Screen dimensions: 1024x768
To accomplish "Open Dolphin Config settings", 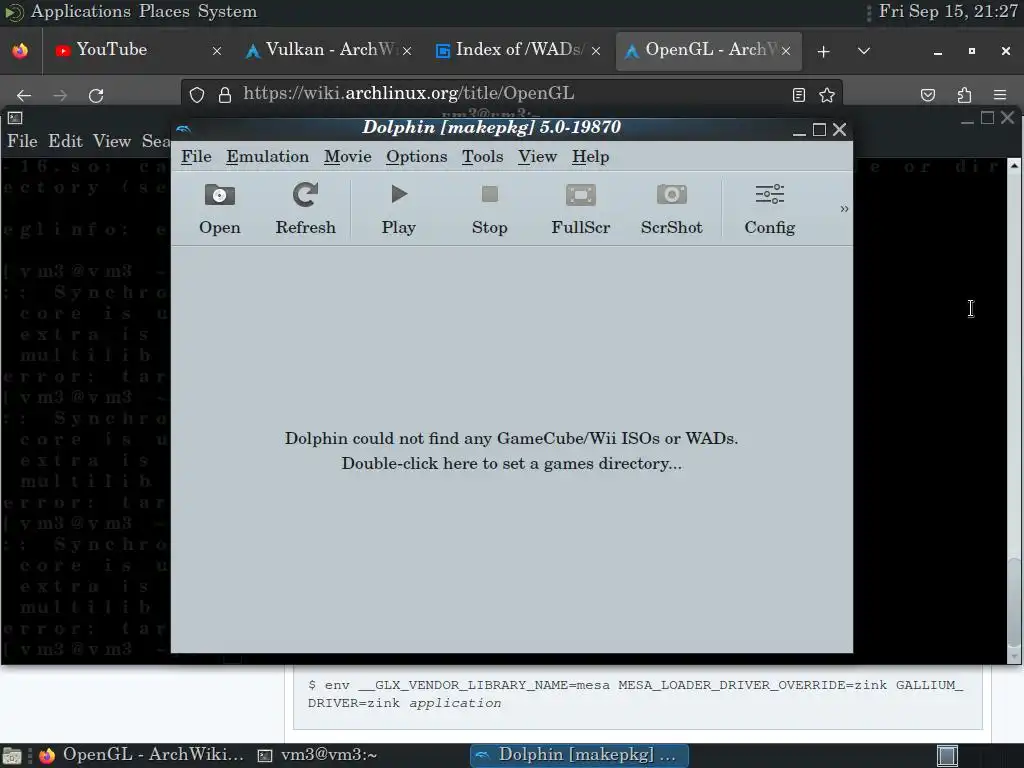I will 769,209.
